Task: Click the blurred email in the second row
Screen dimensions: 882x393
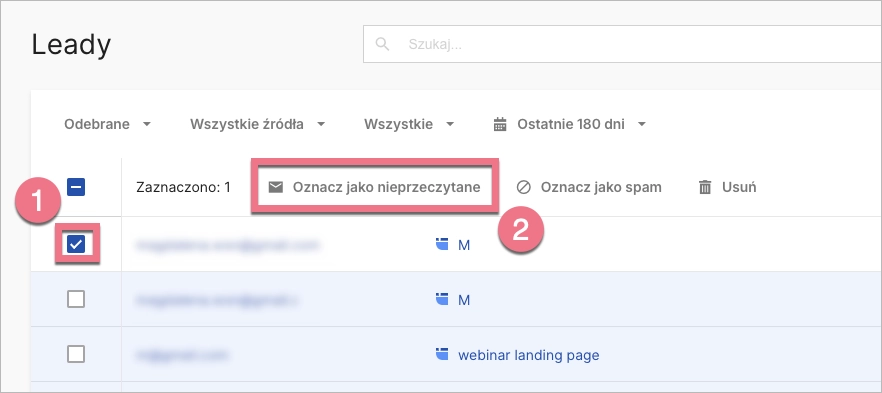Action: click(217, 300)
